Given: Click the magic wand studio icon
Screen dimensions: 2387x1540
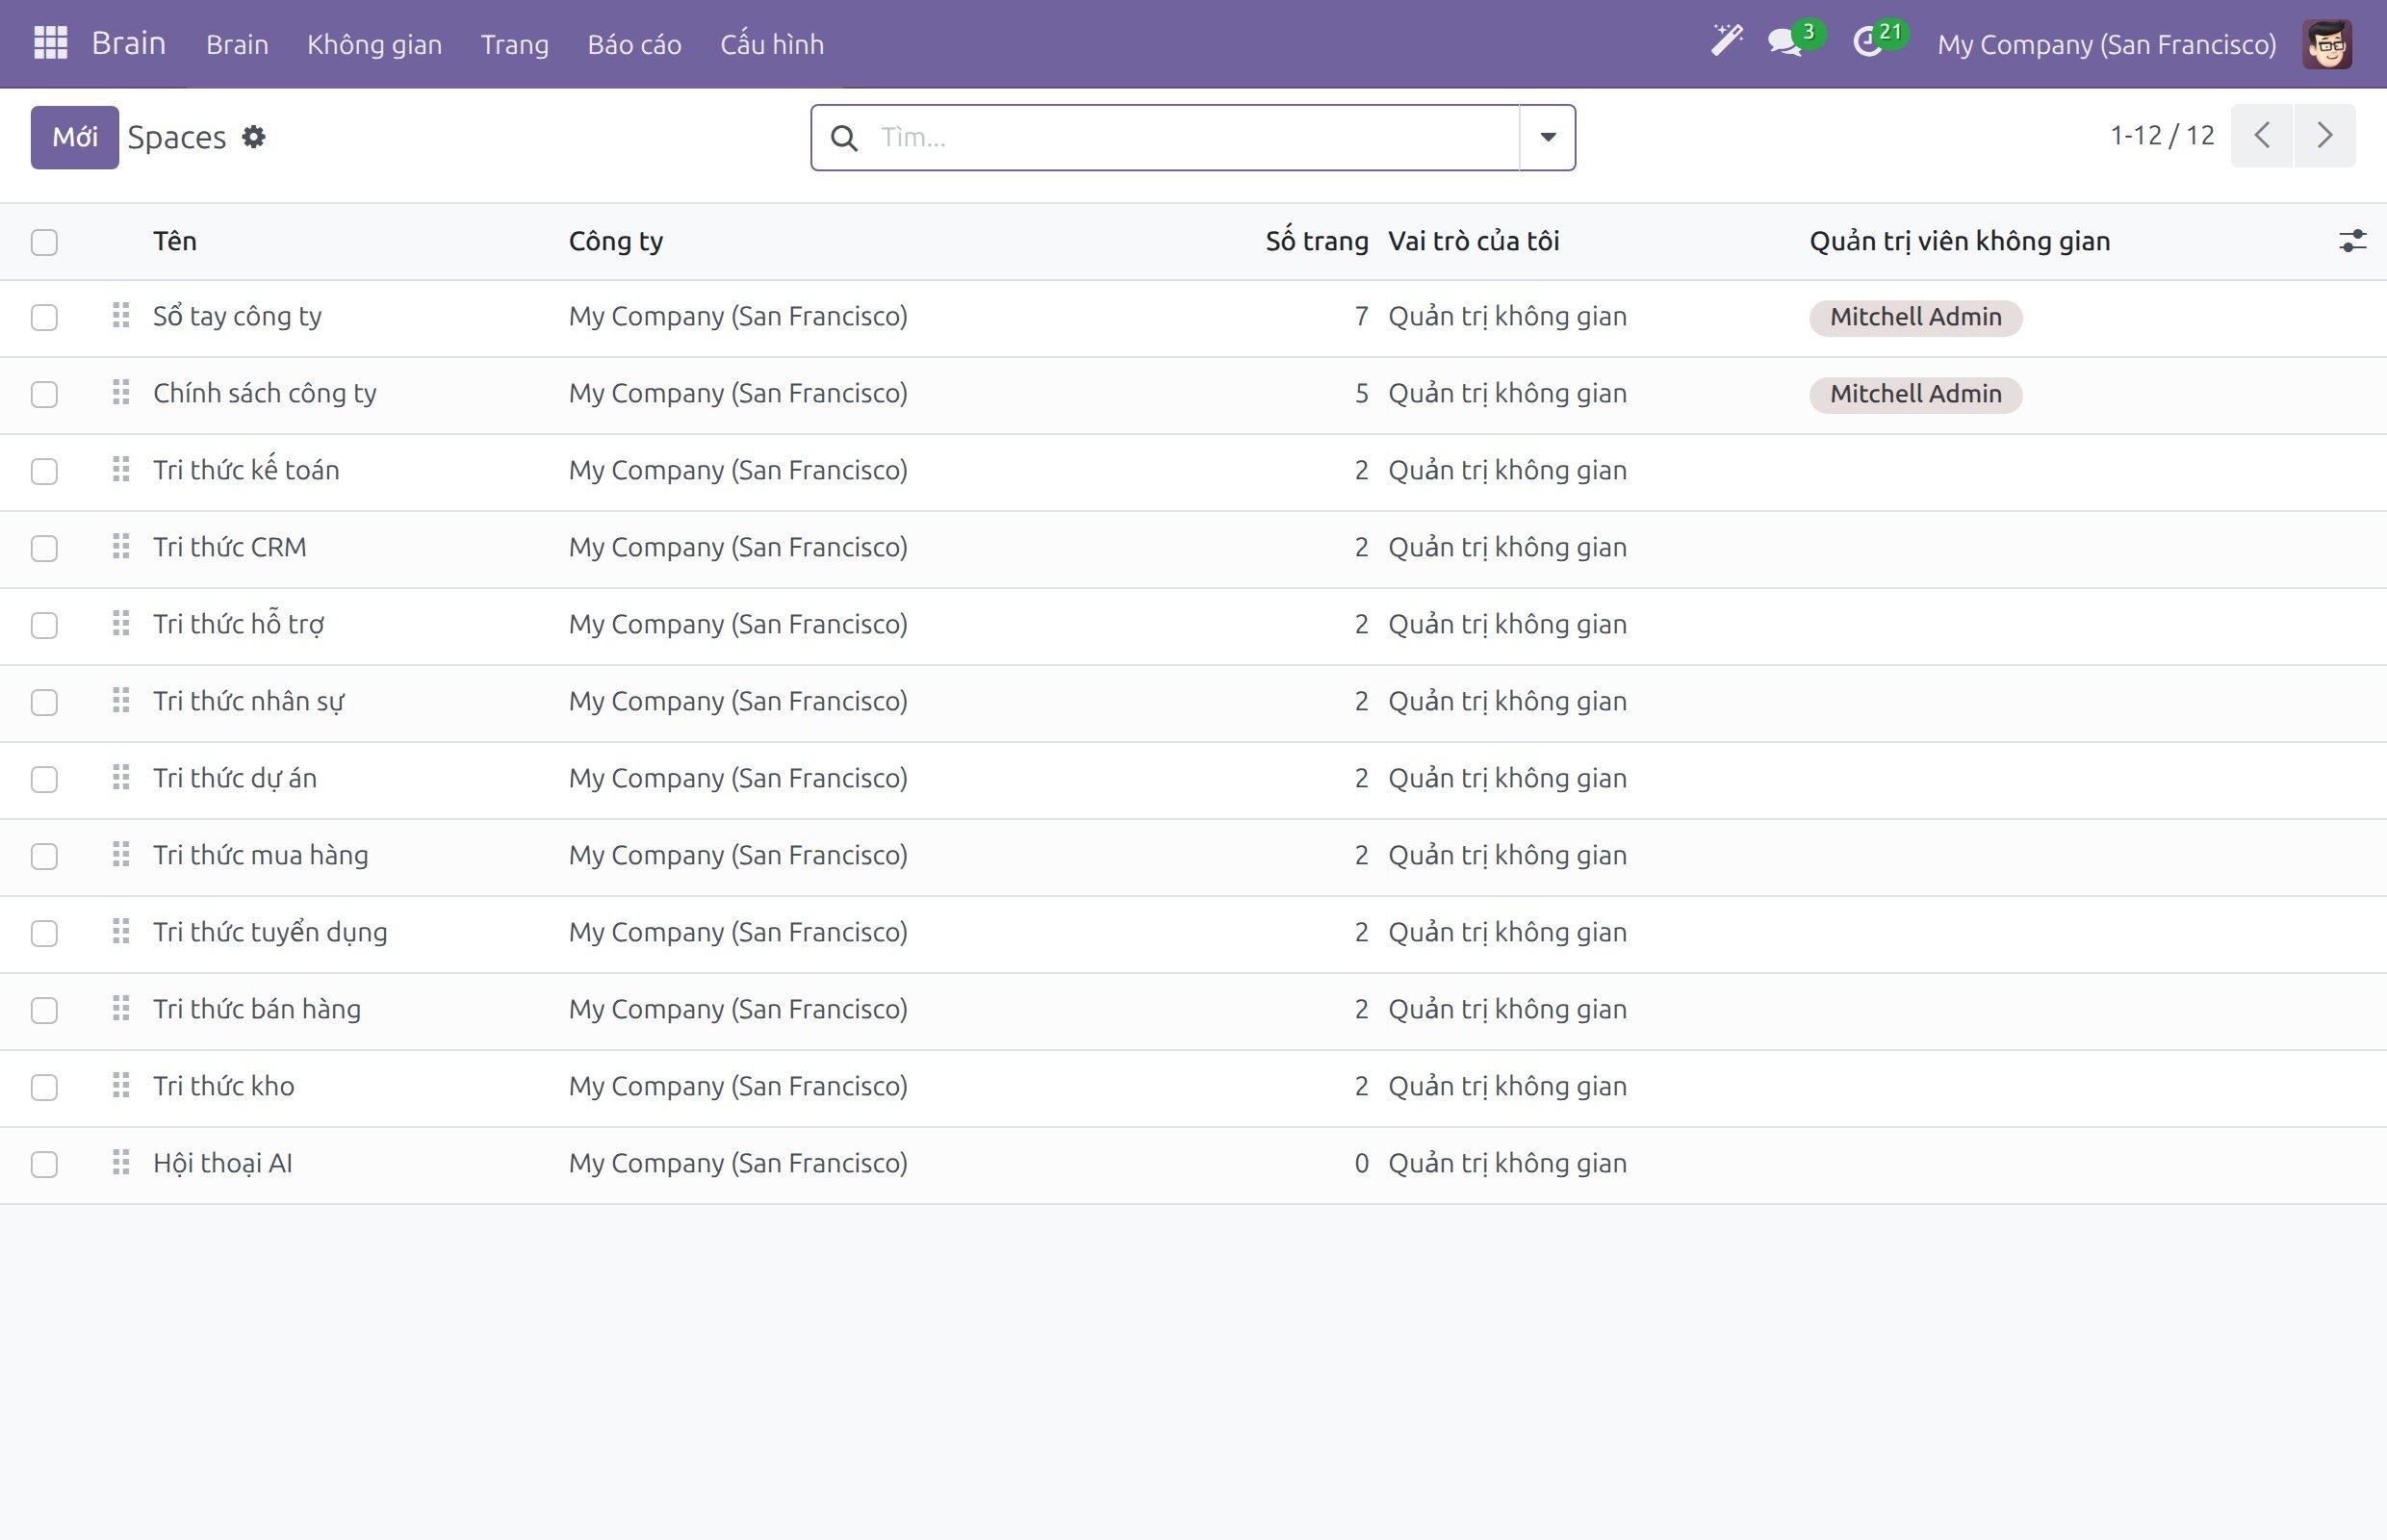Looking at the screenshot, I should 1726,41.
